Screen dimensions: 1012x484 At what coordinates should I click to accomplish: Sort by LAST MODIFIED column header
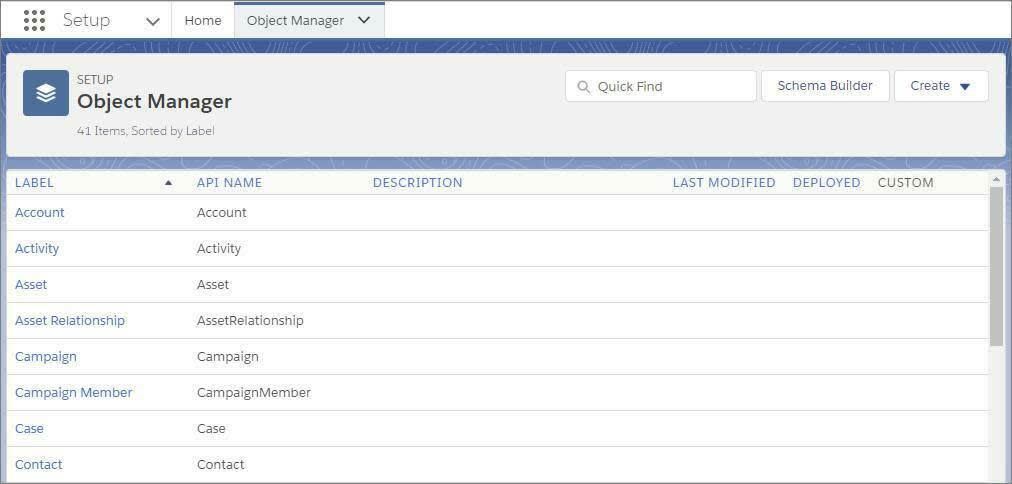tap(724, 183)
